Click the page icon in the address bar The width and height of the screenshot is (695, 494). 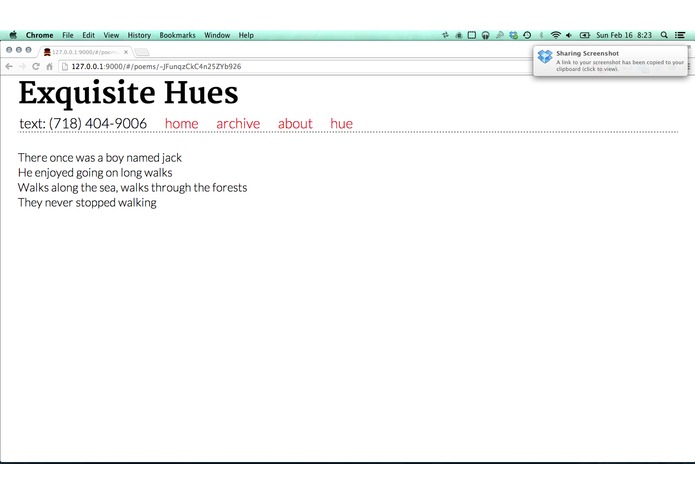pyautogui.click(x=65, y=66)
